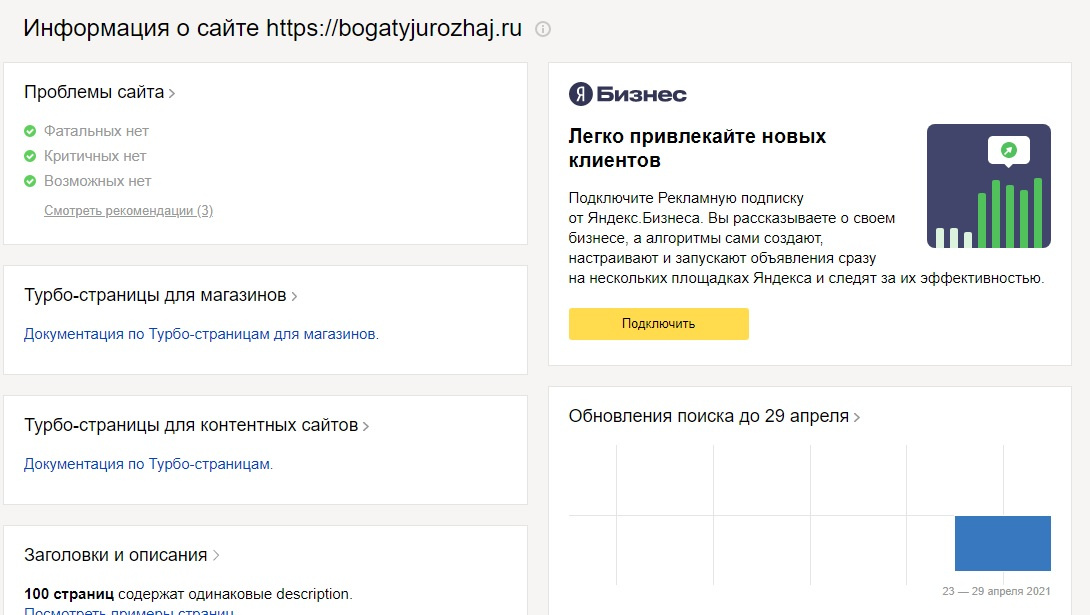Click the green checkmark next to Фатальных нет
The width and height of the screenshot is (1090, 615).
(x=30, y=131)
